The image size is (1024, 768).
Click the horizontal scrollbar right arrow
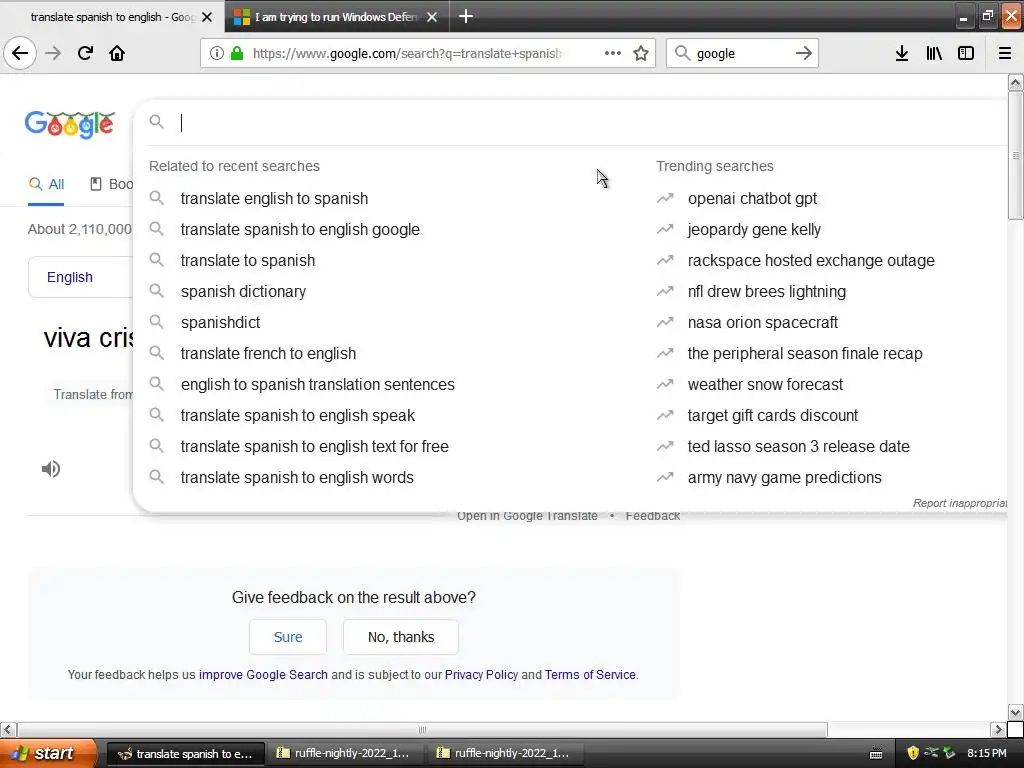pyautogui.click(x=997, y=729)
